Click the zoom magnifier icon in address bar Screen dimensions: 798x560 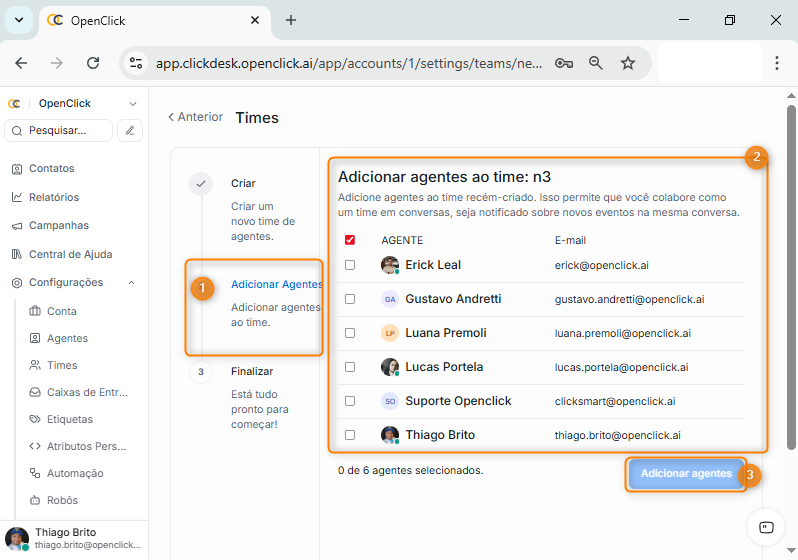pyautogui.click(x=596, y=63)
